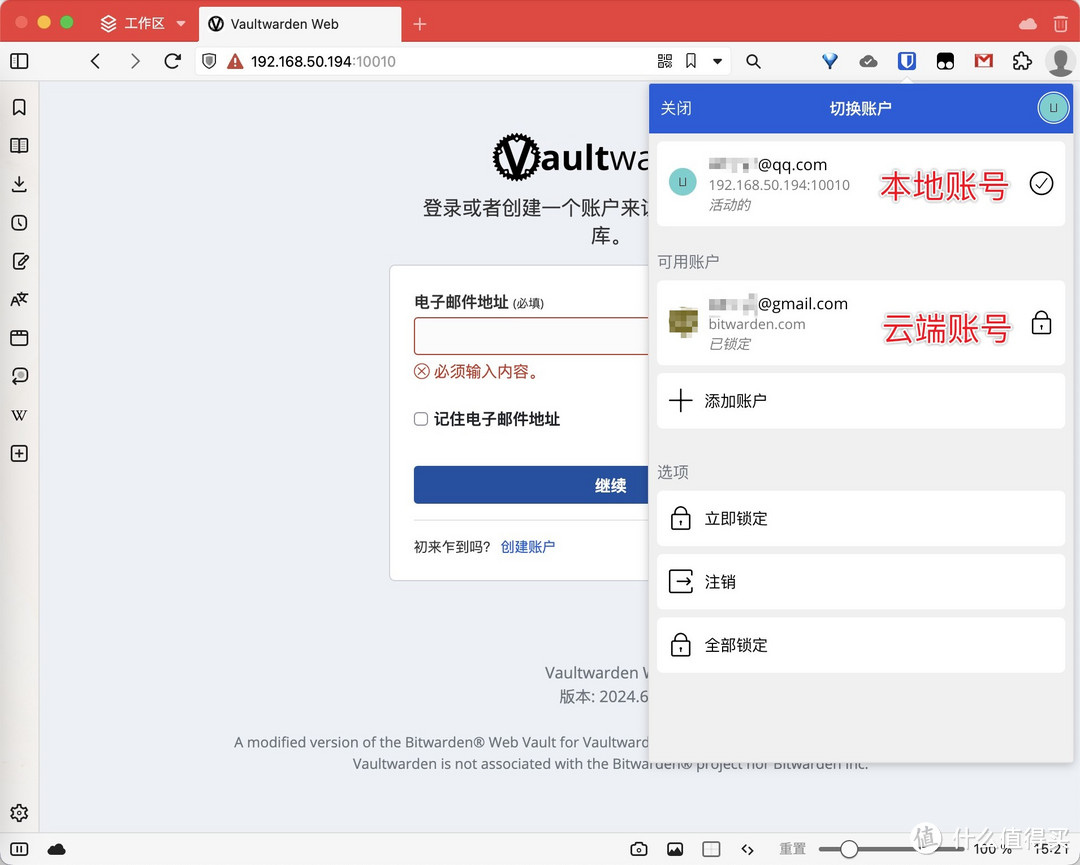Click the avatar in 切换账户 header
The image size is (1080, 865).
point(1052,108)
